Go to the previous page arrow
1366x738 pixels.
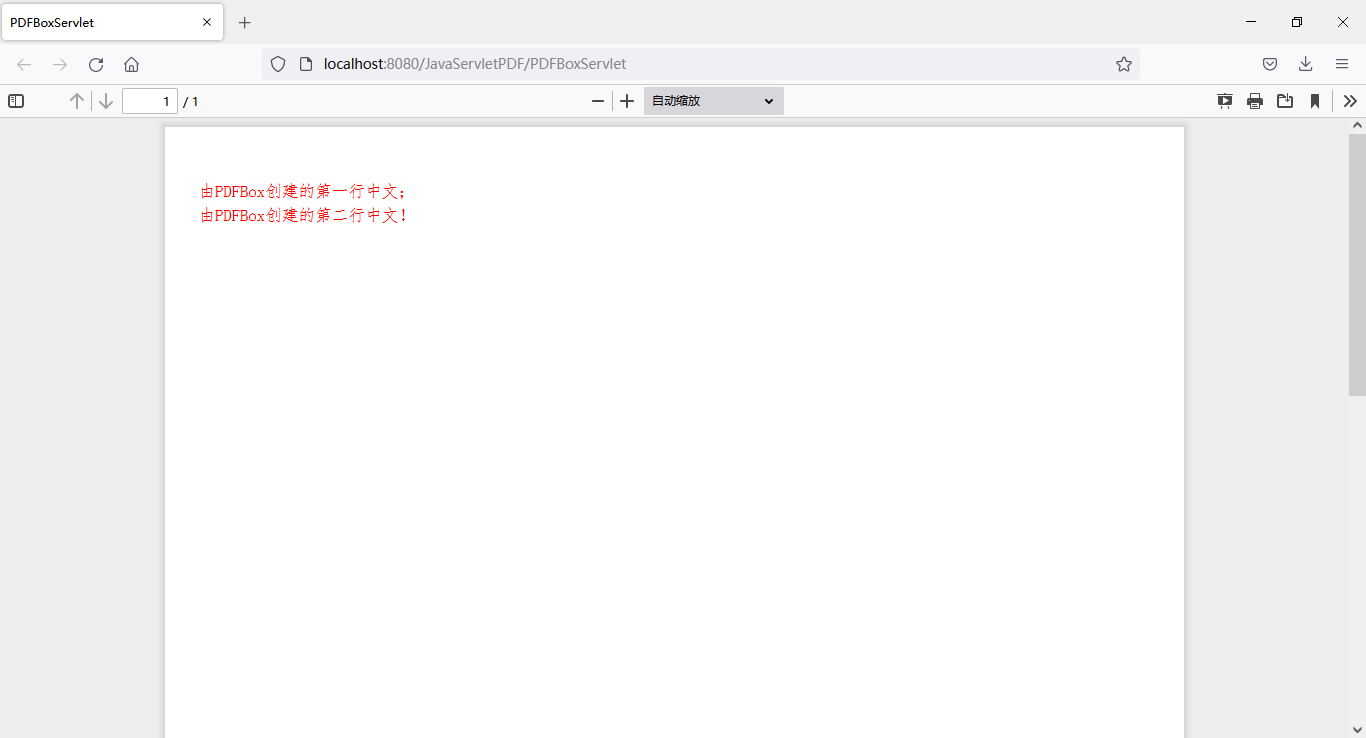pyautogui.click(x=76, y=100)
